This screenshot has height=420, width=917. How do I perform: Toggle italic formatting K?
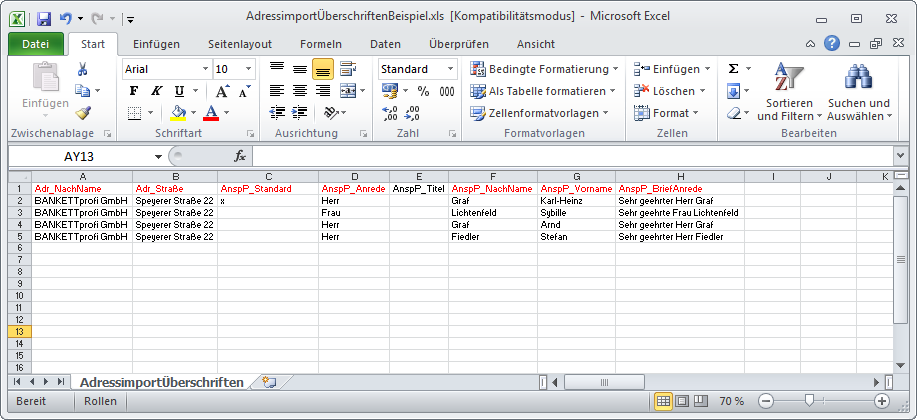(156, 91)
